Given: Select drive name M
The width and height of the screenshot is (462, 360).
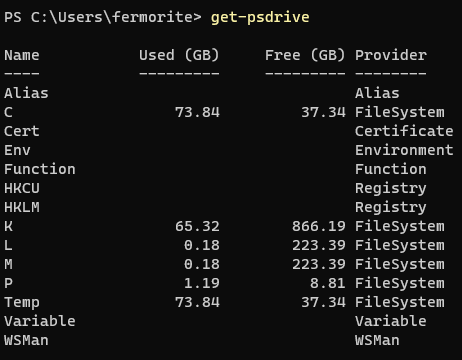Looking at the screenshot, I should tap(8, 264).
